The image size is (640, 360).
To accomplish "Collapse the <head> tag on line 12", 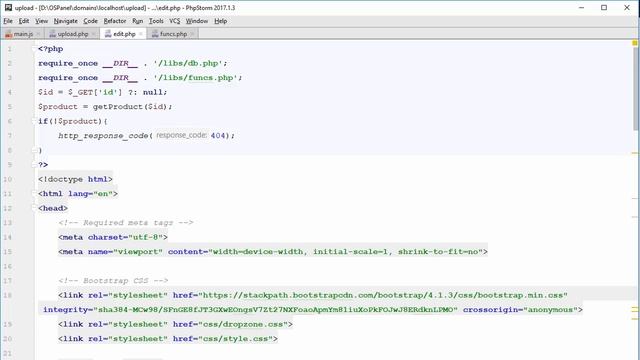I will point(34,208).
